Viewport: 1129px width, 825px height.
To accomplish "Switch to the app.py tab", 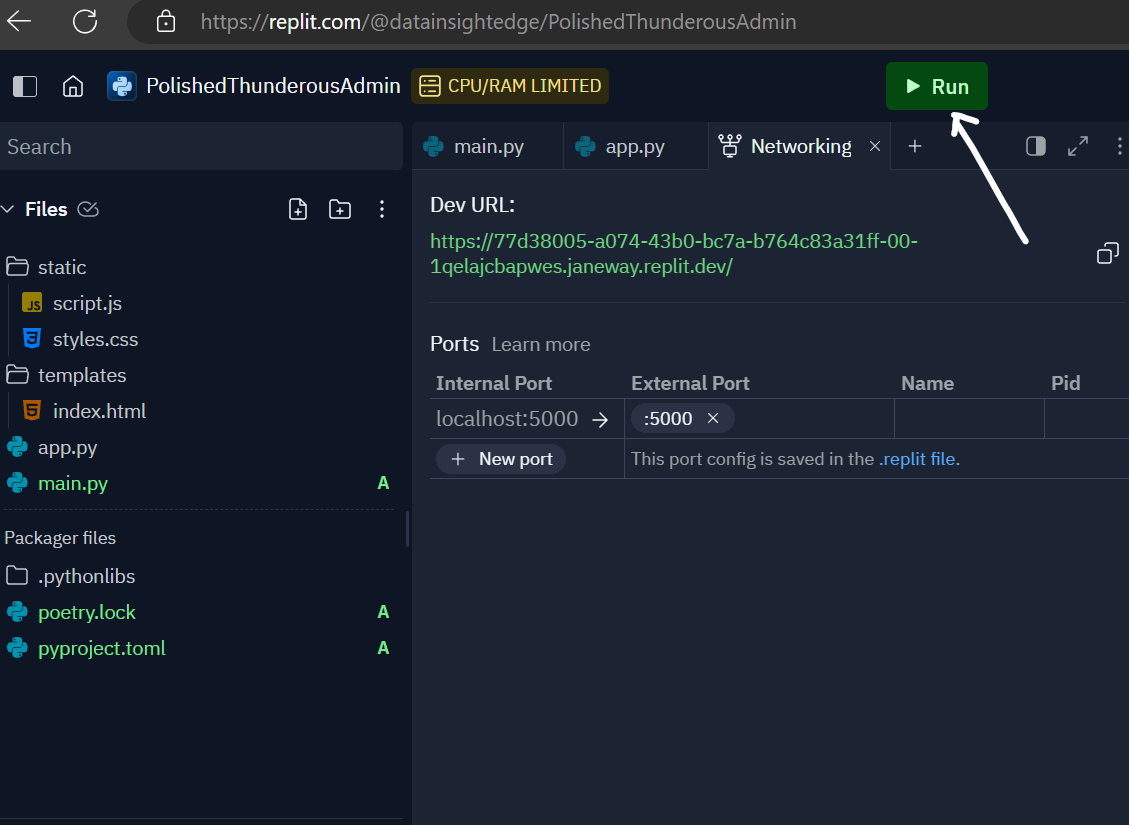I will (x=634, y=146).
